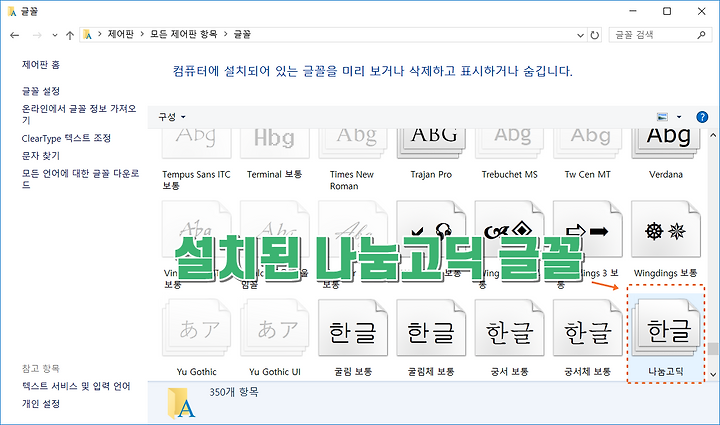Open 텍스트 서비스 및 입력 언어 link
Screen dimensions: 720x425
click(x=76, y=386)
